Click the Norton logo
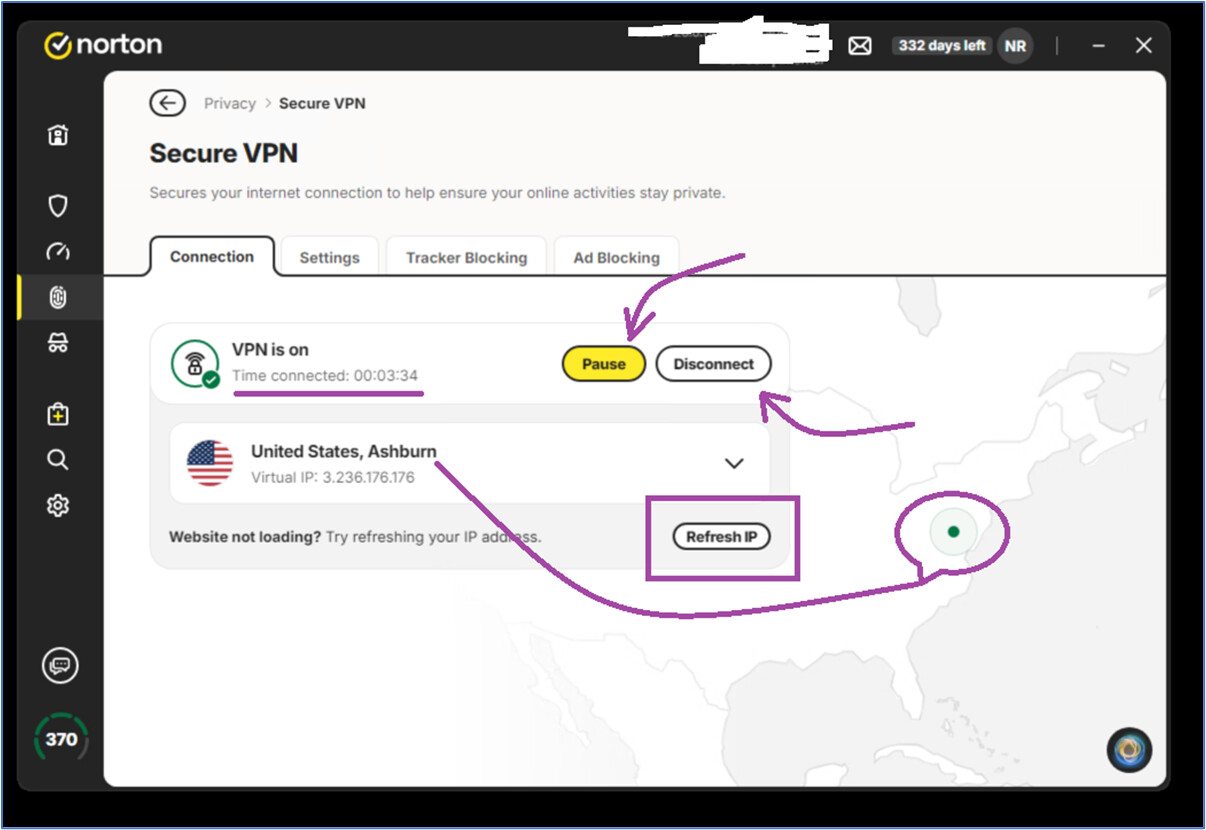The width and height of the screenshot is (1206, 830). click(x=104, y=45)
